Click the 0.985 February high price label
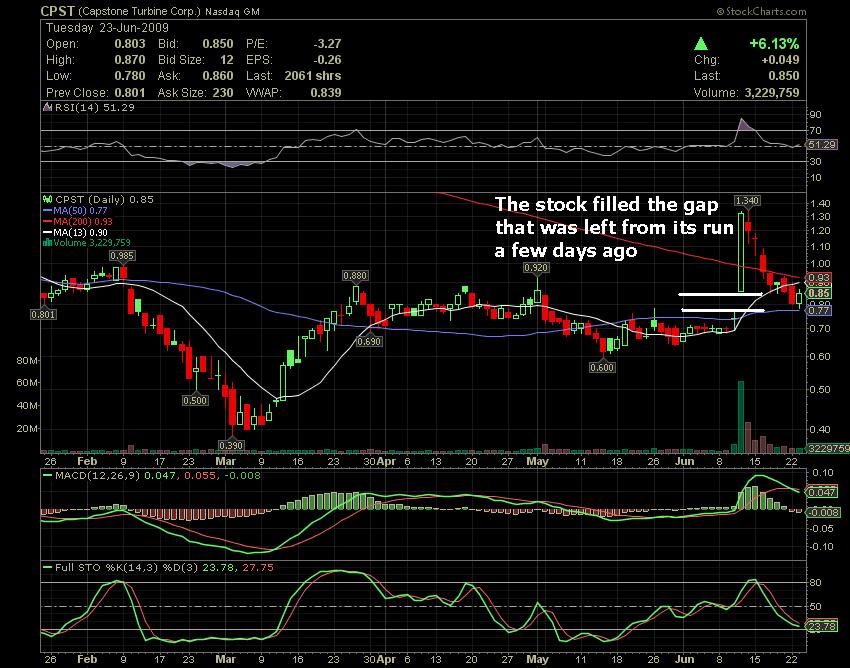Screen dimensions: 850x668 122,255
